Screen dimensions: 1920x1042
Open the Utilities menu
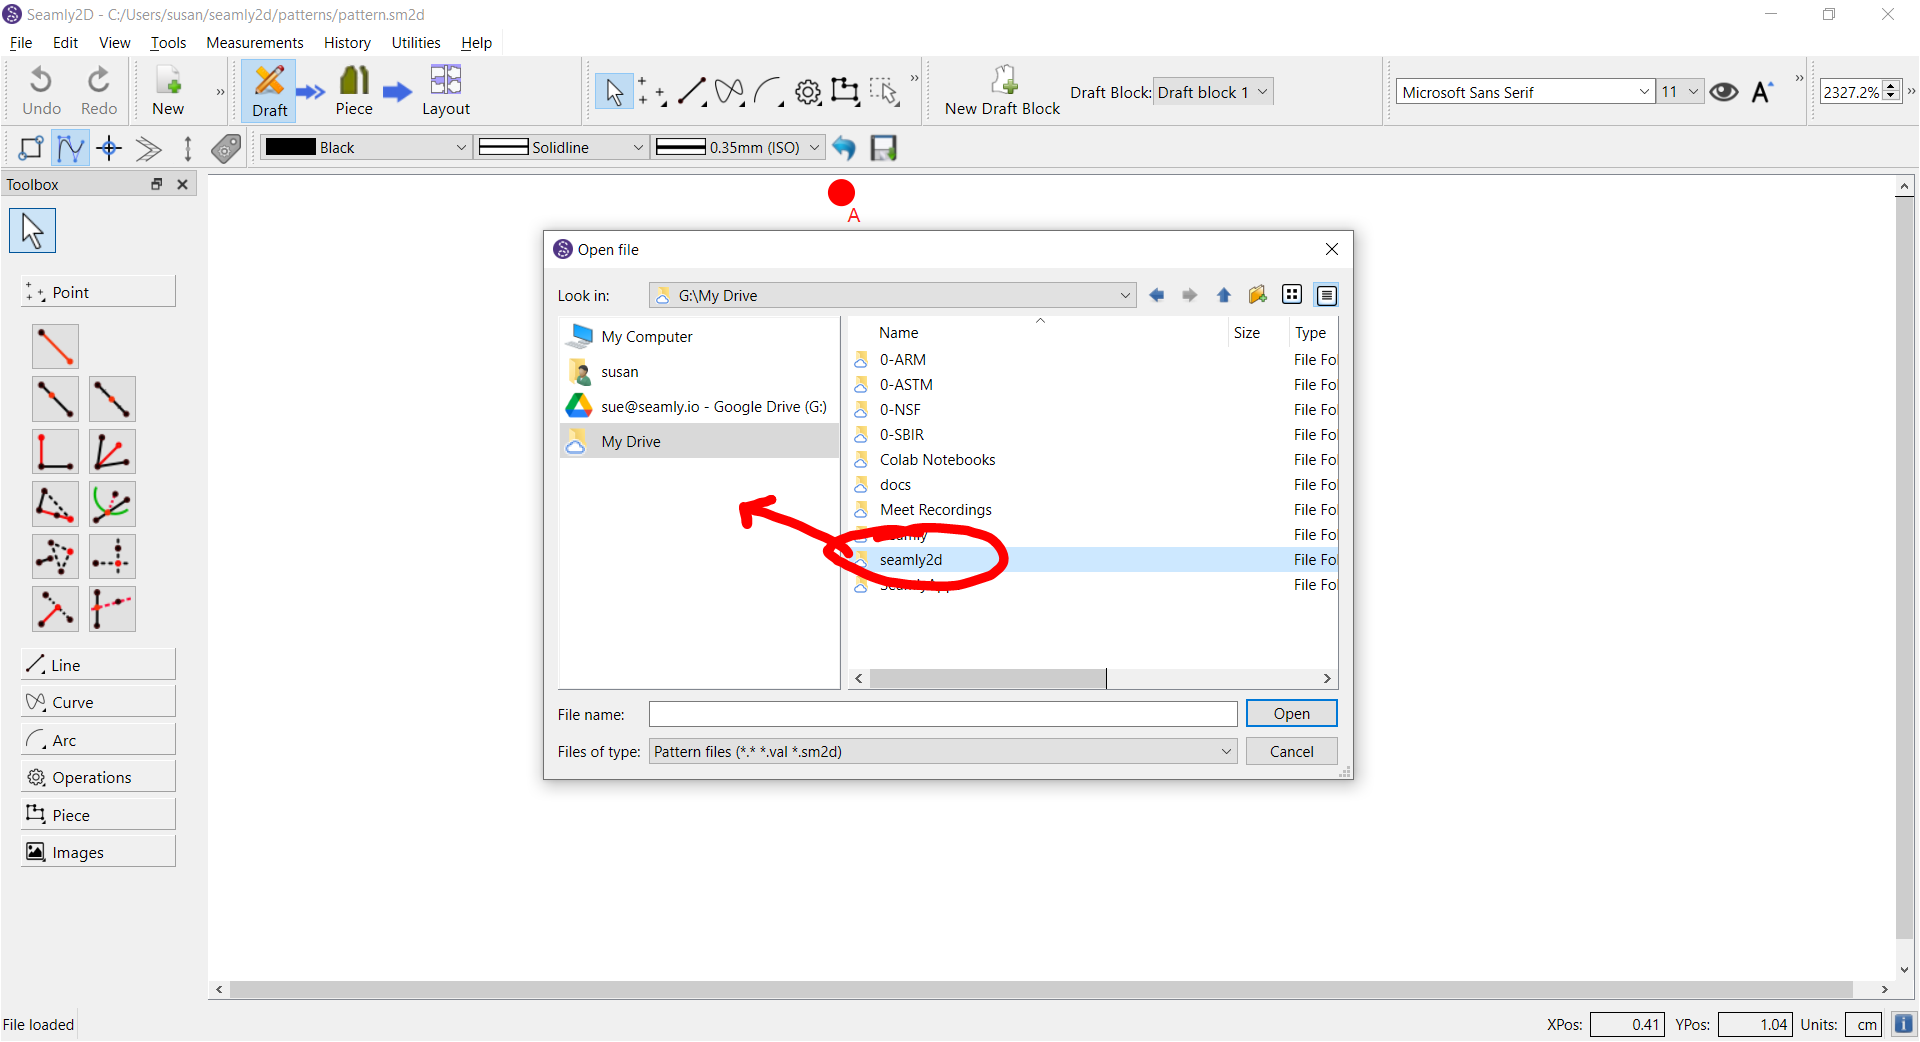(x=415, y=43)
